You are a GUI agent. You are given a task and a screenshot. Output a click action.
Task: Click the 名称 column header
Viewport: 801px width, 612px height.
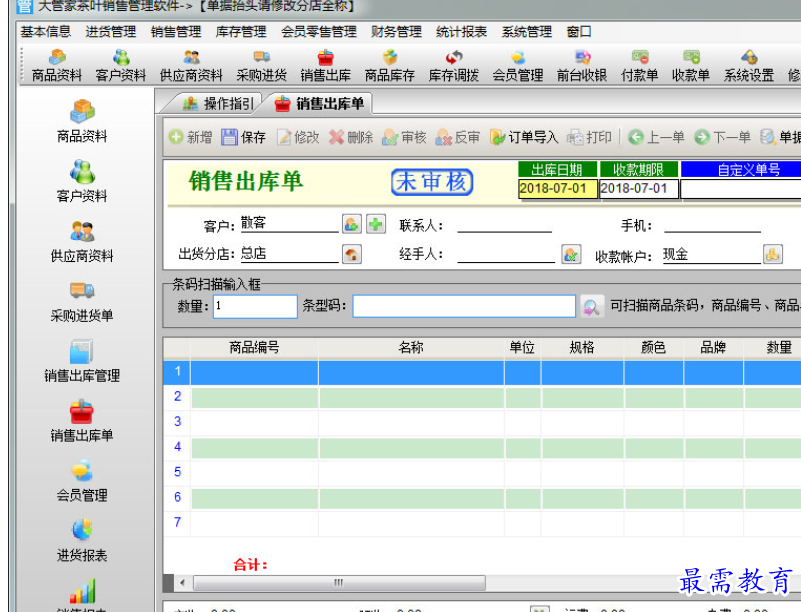[411, 347]
